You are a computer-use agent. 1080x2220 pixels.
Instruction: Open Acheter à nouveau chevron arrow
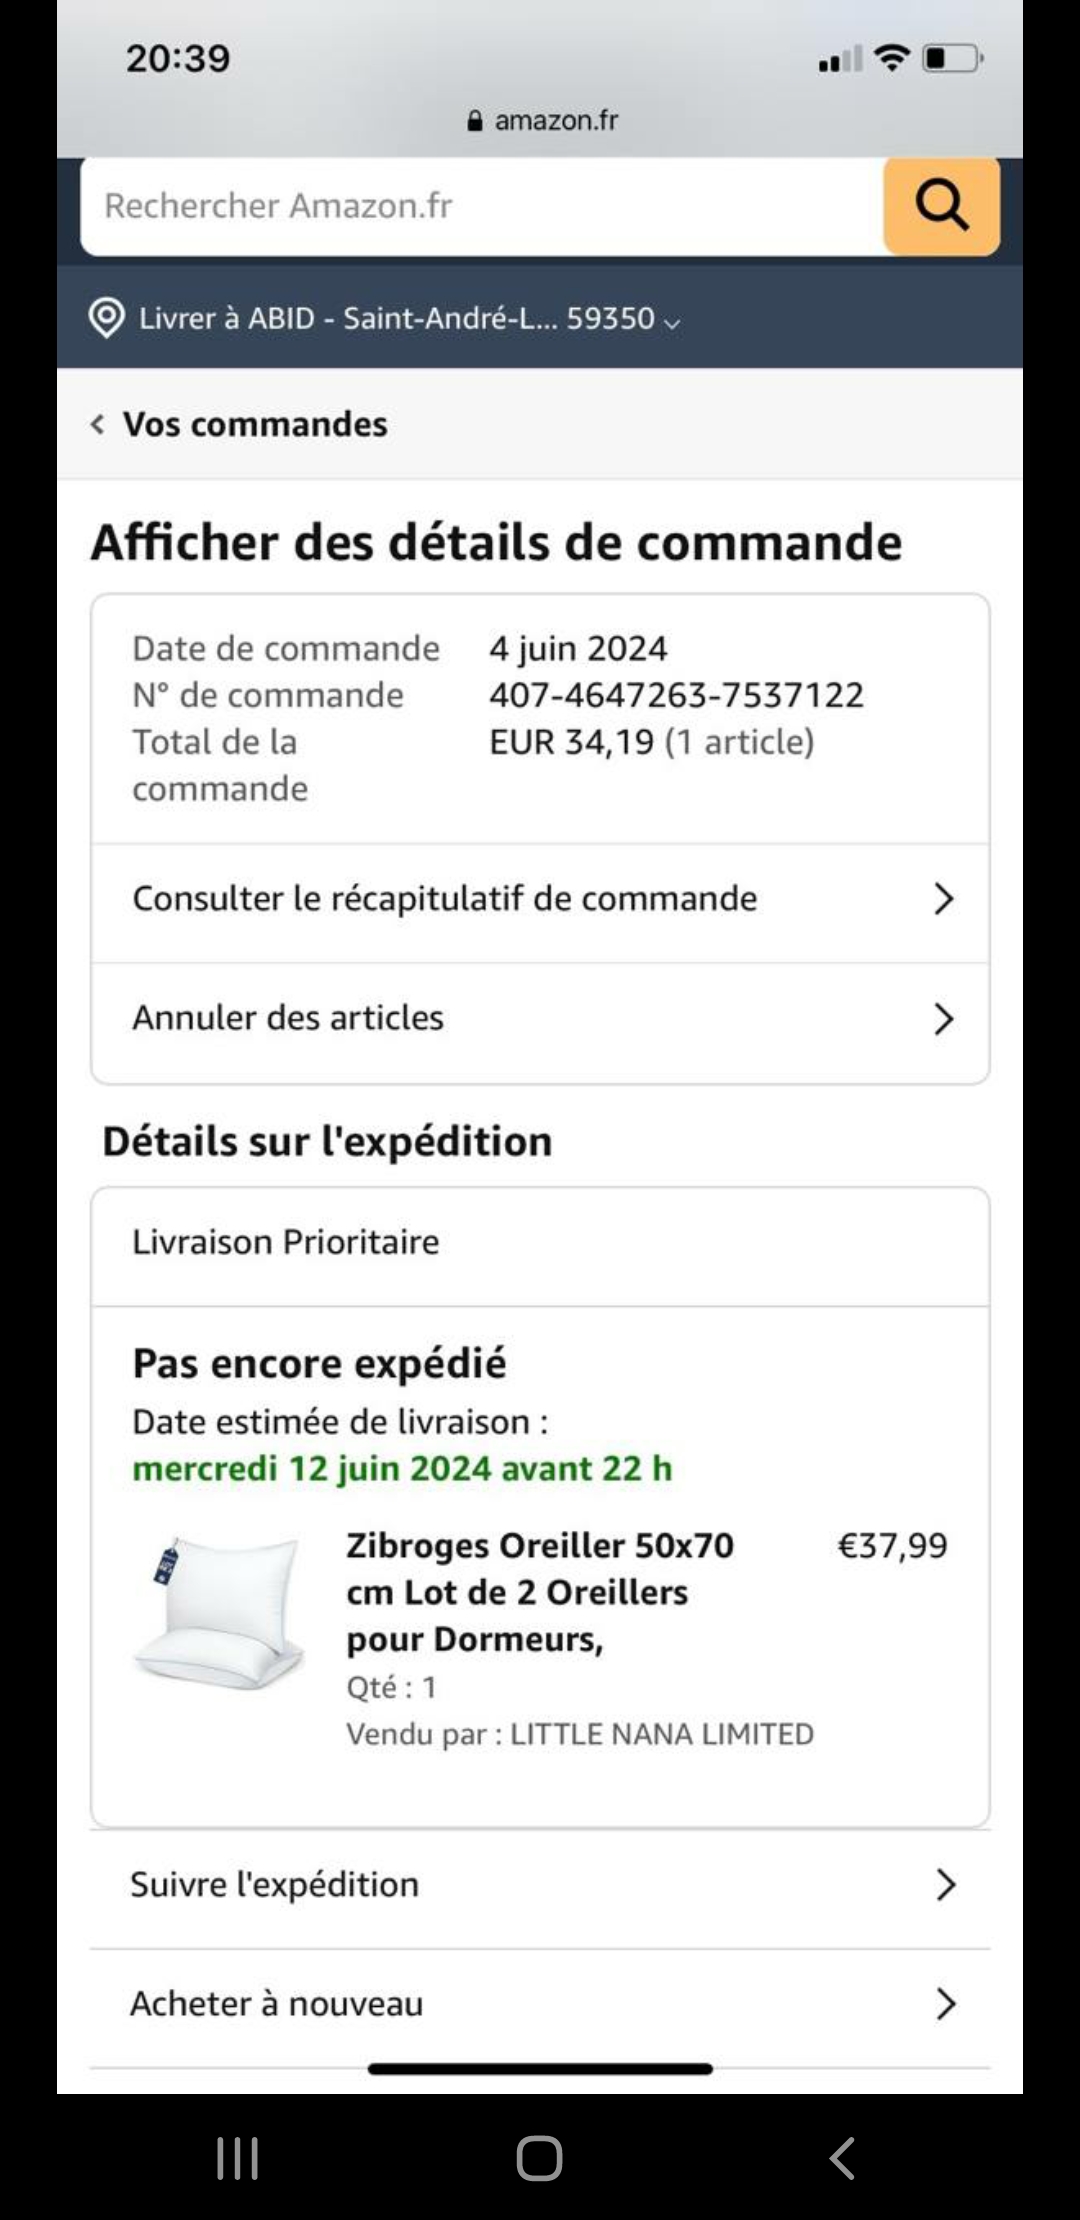click(946, 2004)
